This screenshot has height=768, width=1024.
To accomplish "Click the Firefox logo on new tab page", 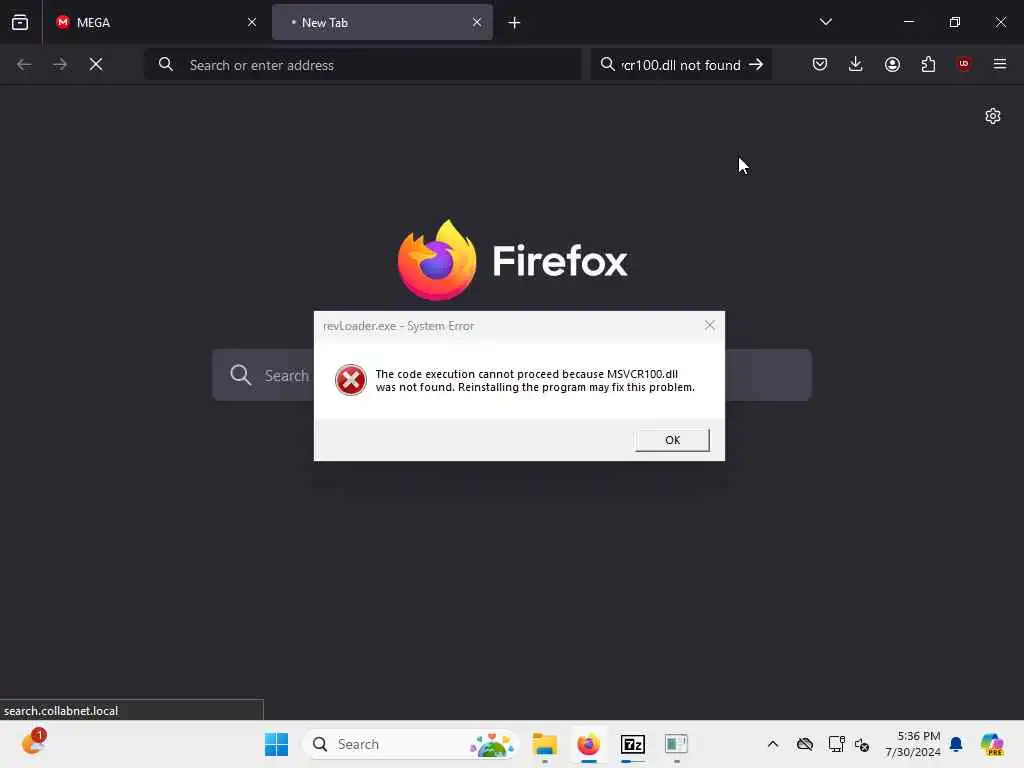I will (437, 260).
